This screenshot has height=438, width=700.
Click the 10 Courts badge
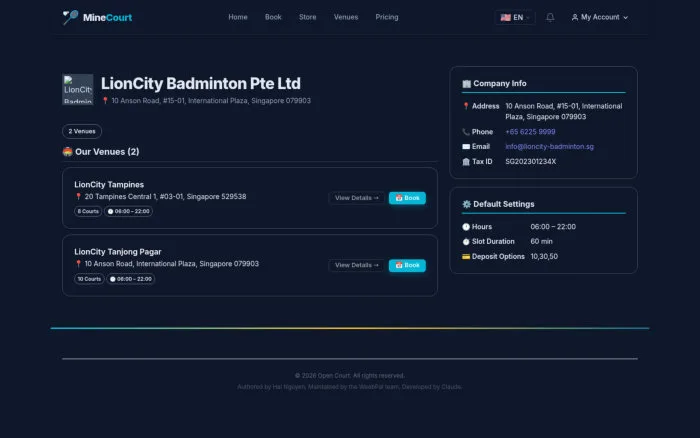click(89, 279)
